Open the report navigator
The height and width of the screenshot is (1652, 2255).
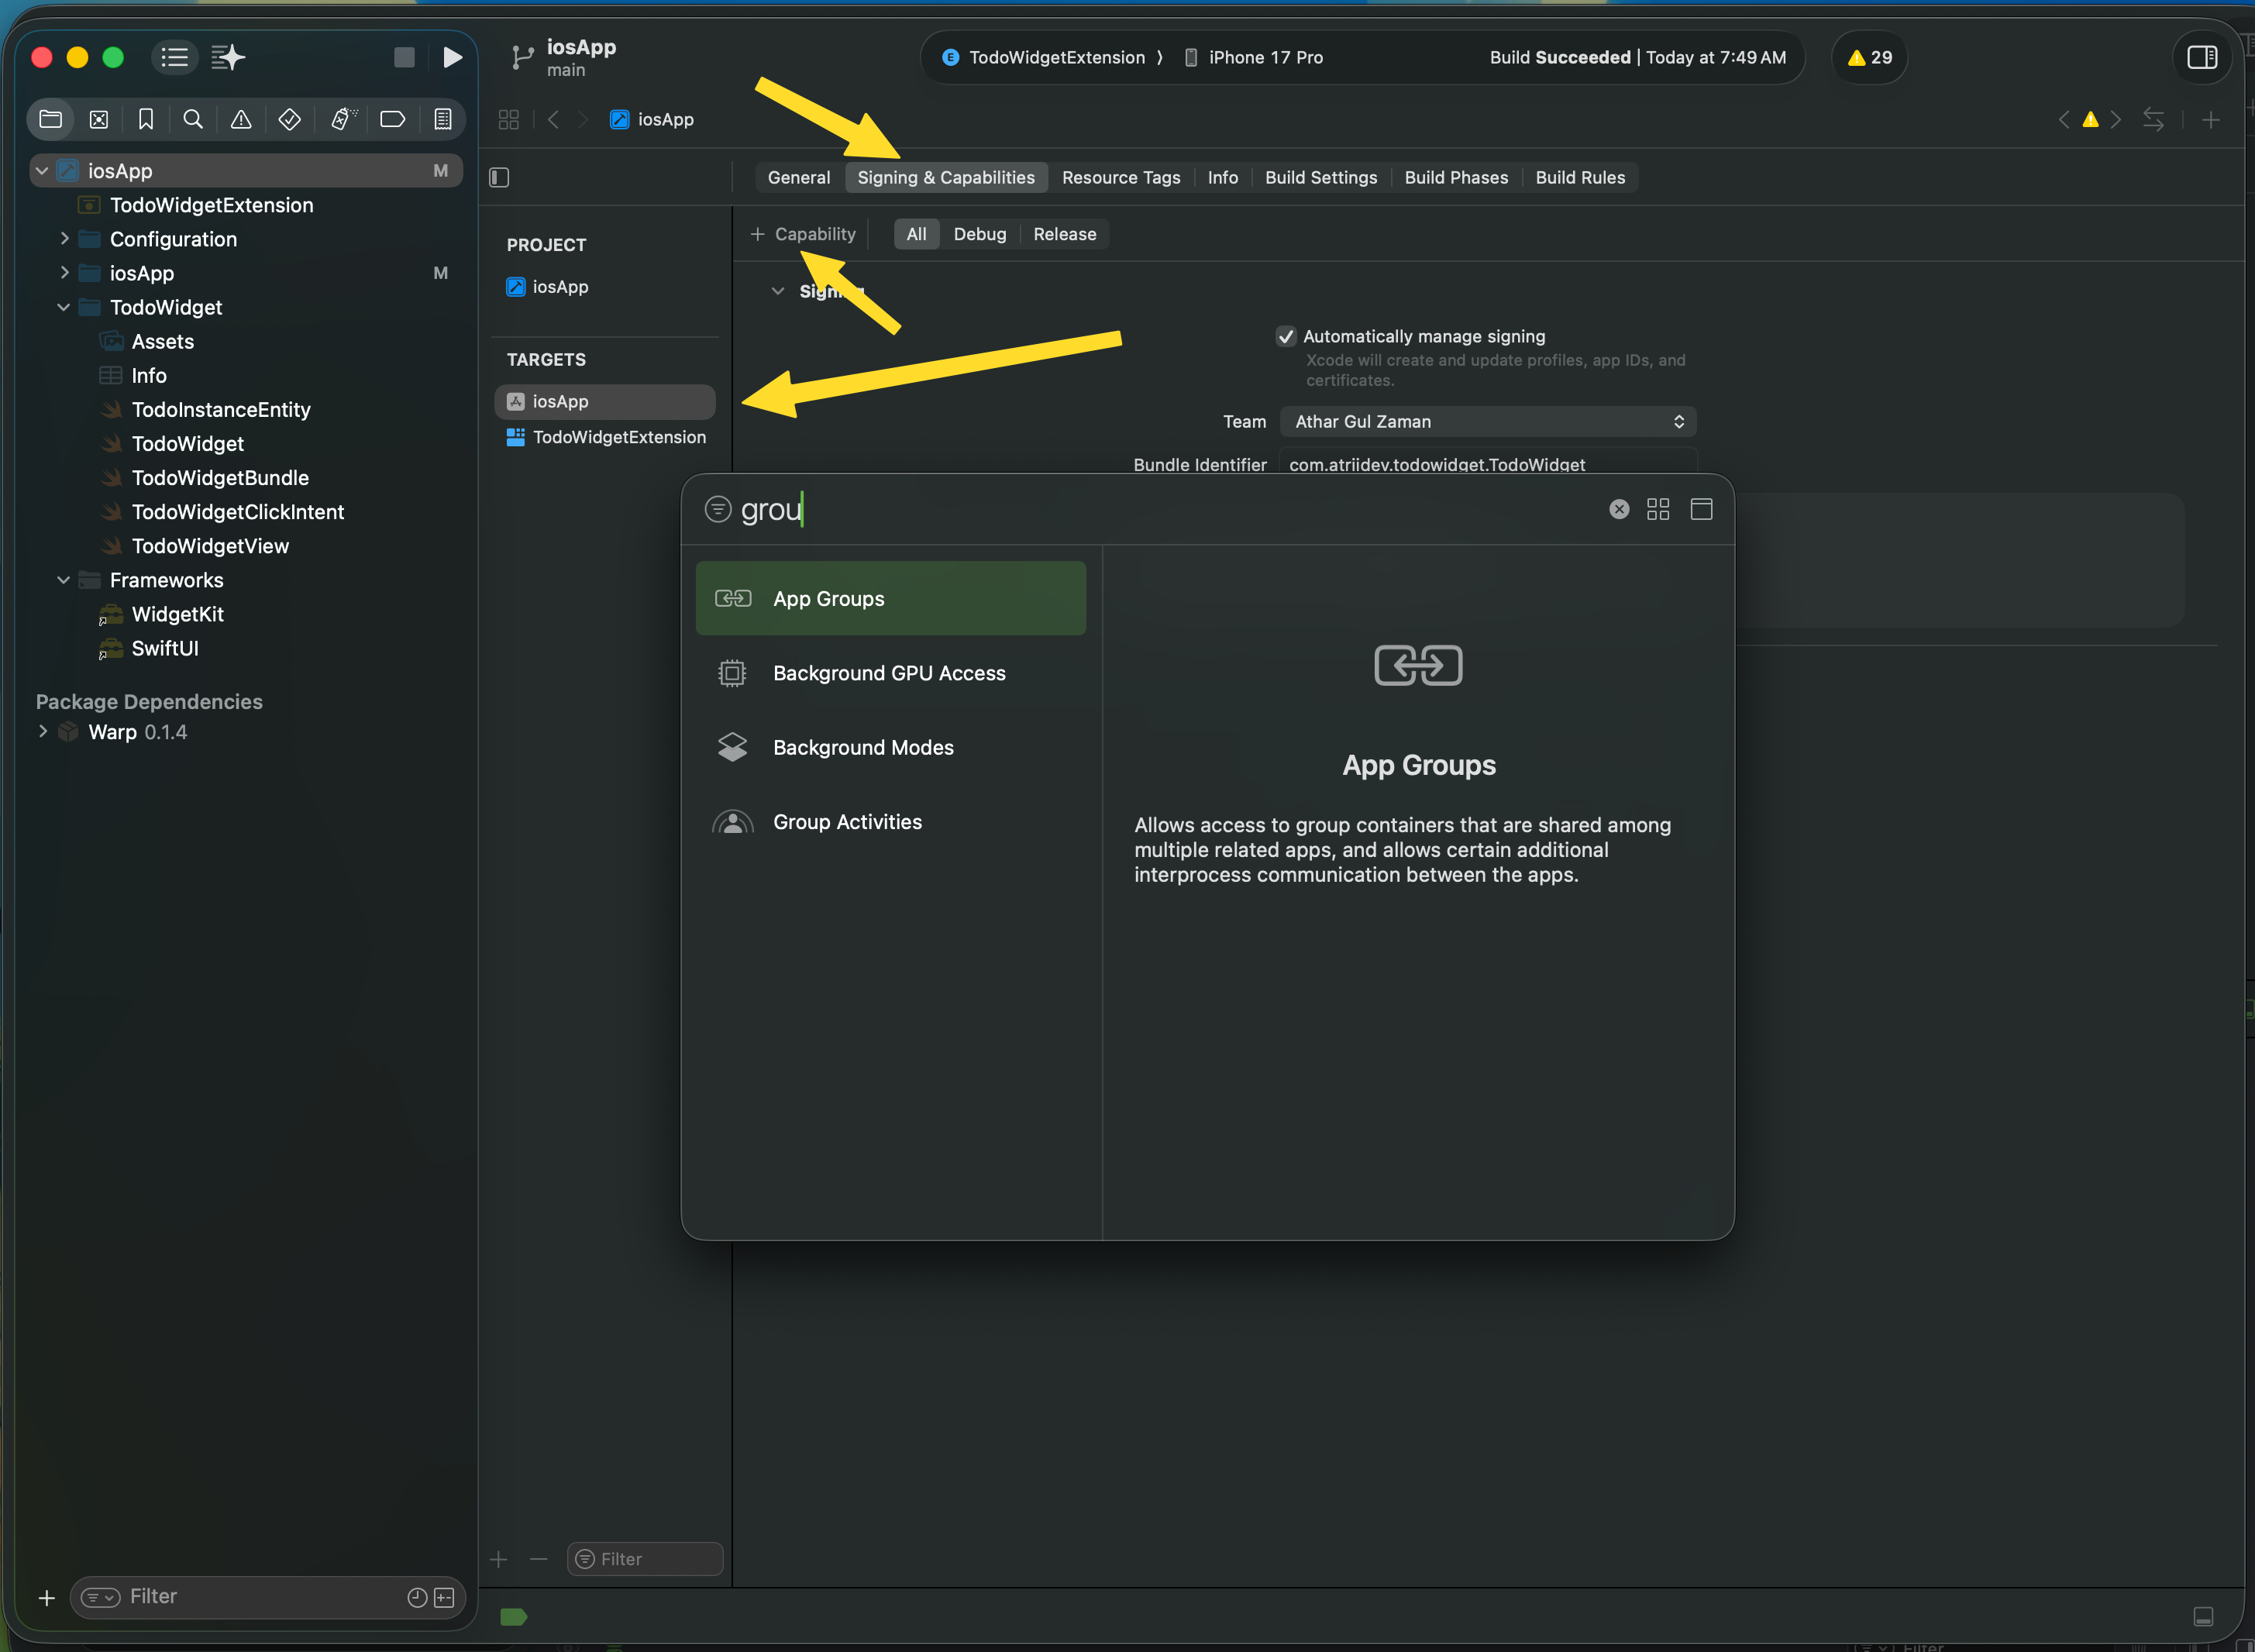coord(442,119)
